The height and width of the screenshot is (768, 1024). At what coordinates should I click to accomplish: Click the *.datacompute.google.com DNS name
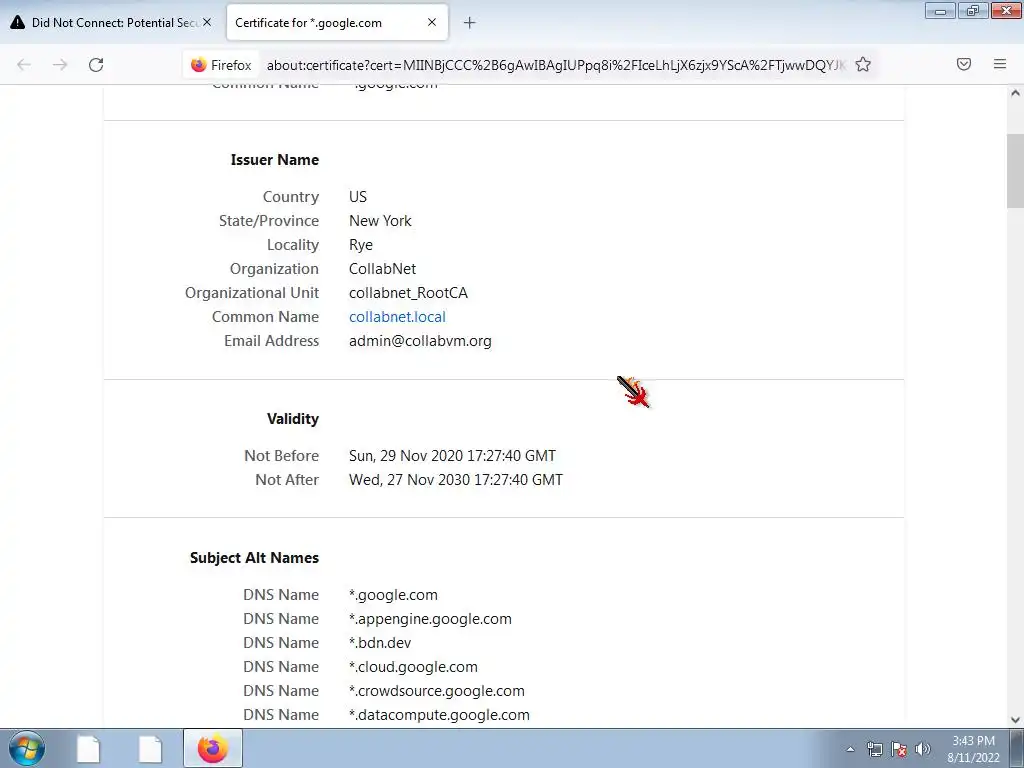[439, 715]
